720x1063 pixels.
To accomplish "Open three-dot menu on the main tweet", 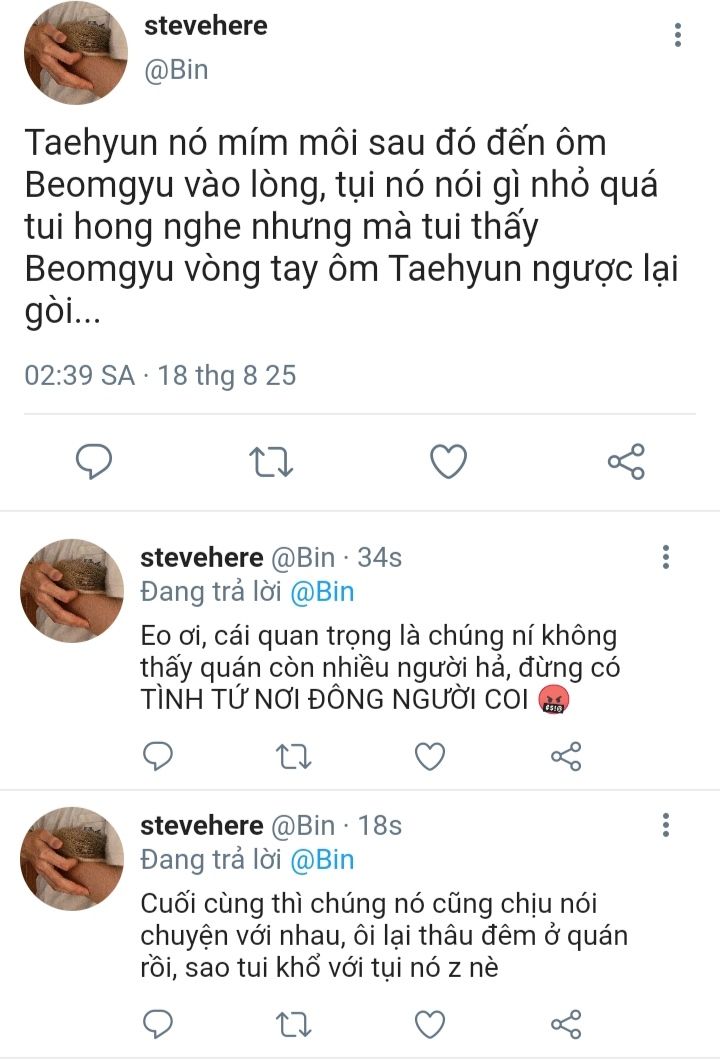I will coord(677,35).
